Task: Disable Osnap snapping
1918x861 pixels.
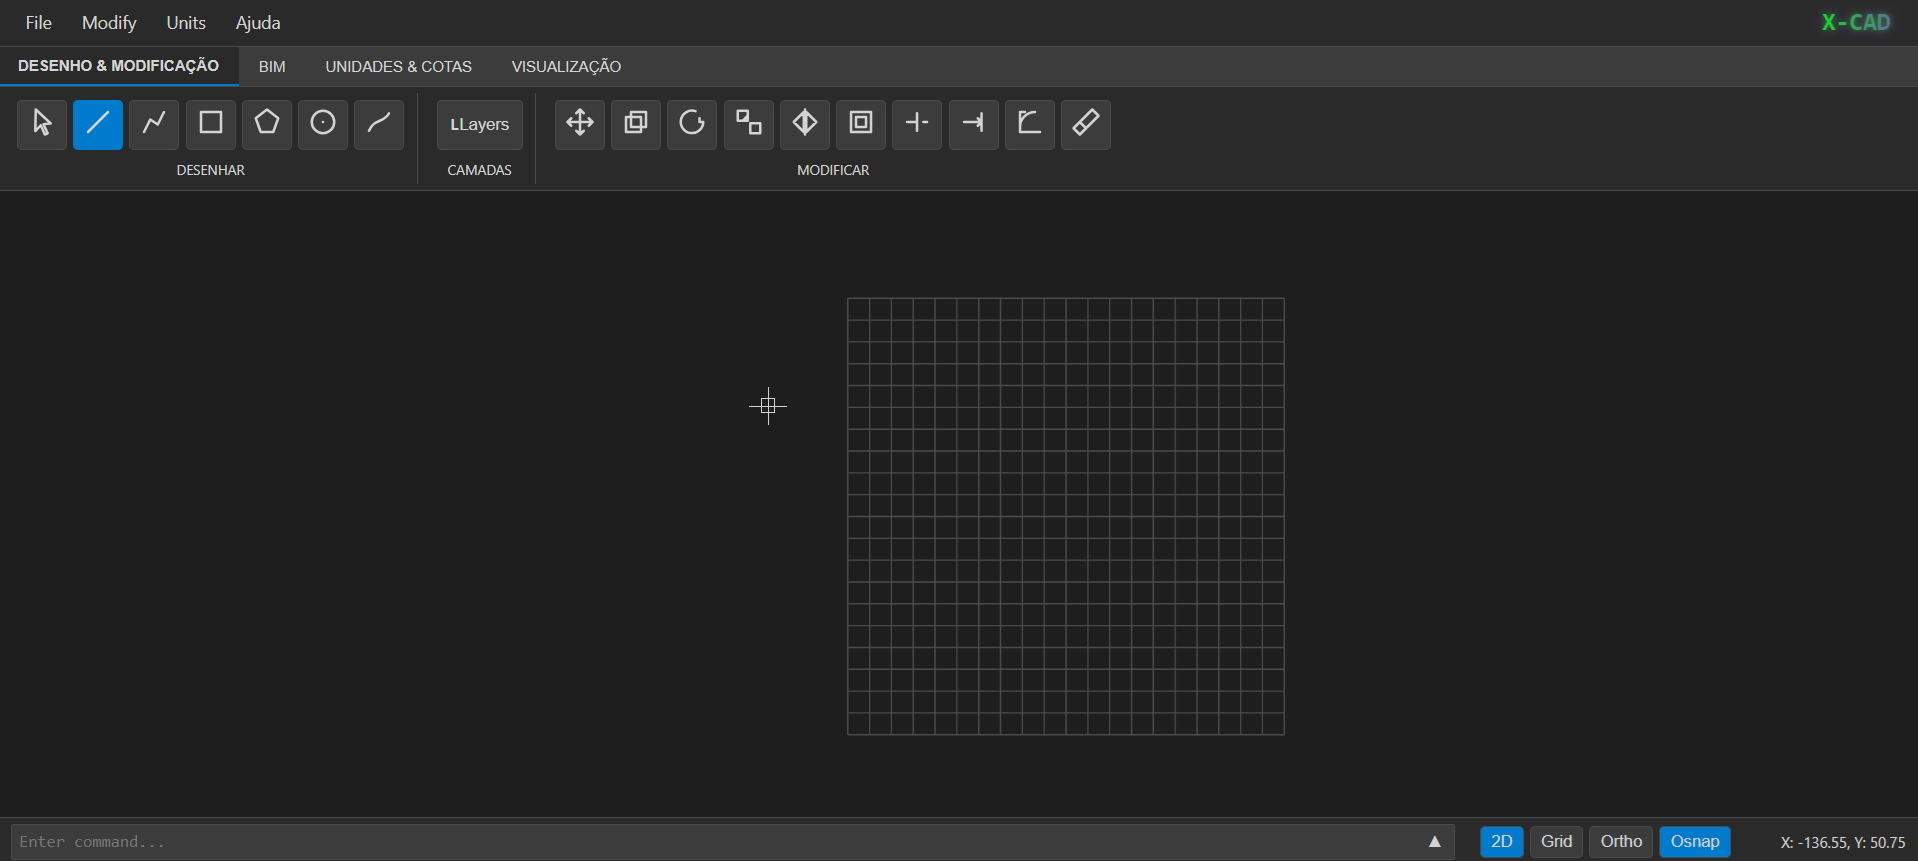Action: 1695,842
